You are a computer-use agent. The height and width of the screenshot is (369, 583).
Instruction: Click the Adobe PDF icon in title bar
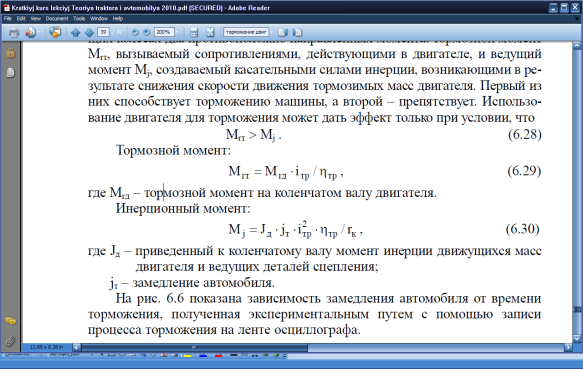click(x=6, y=7)
